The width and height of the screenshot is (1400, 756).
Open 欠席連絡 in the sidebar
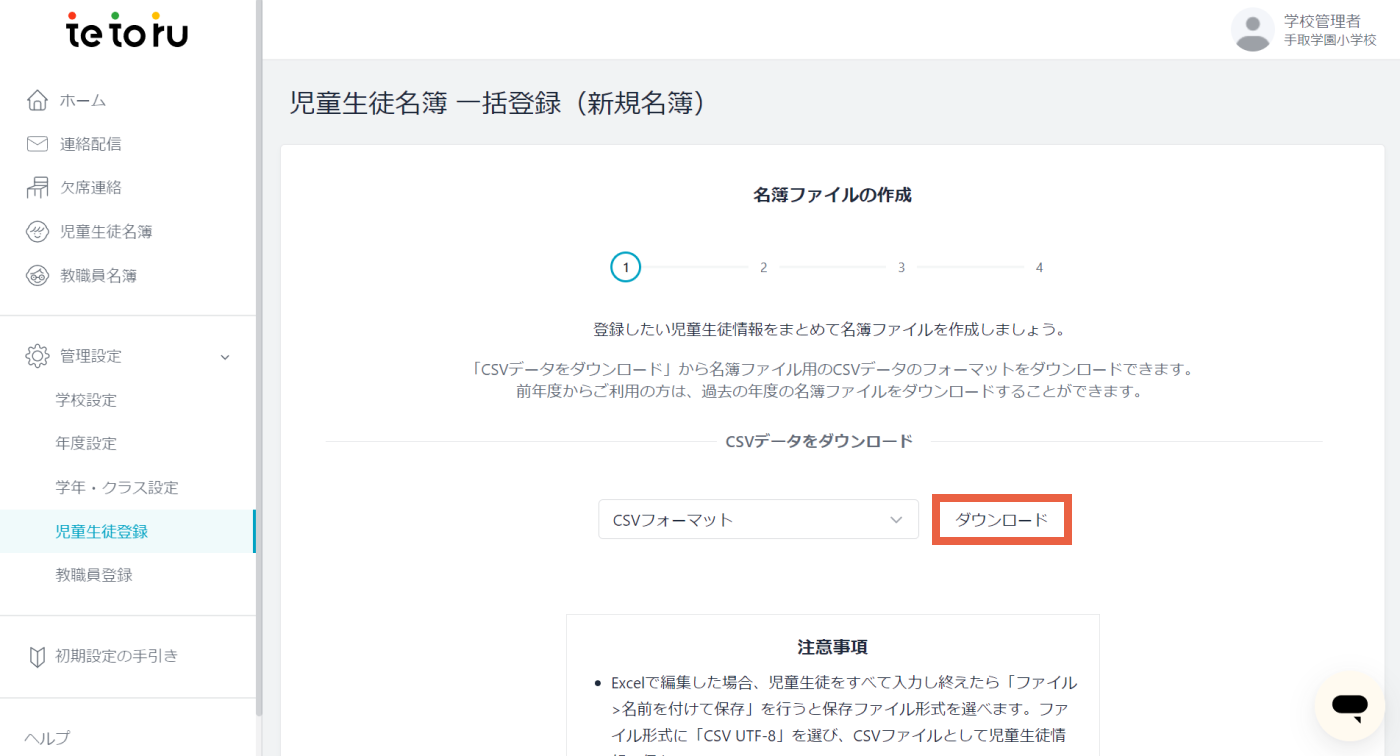[x=90, y=187]
